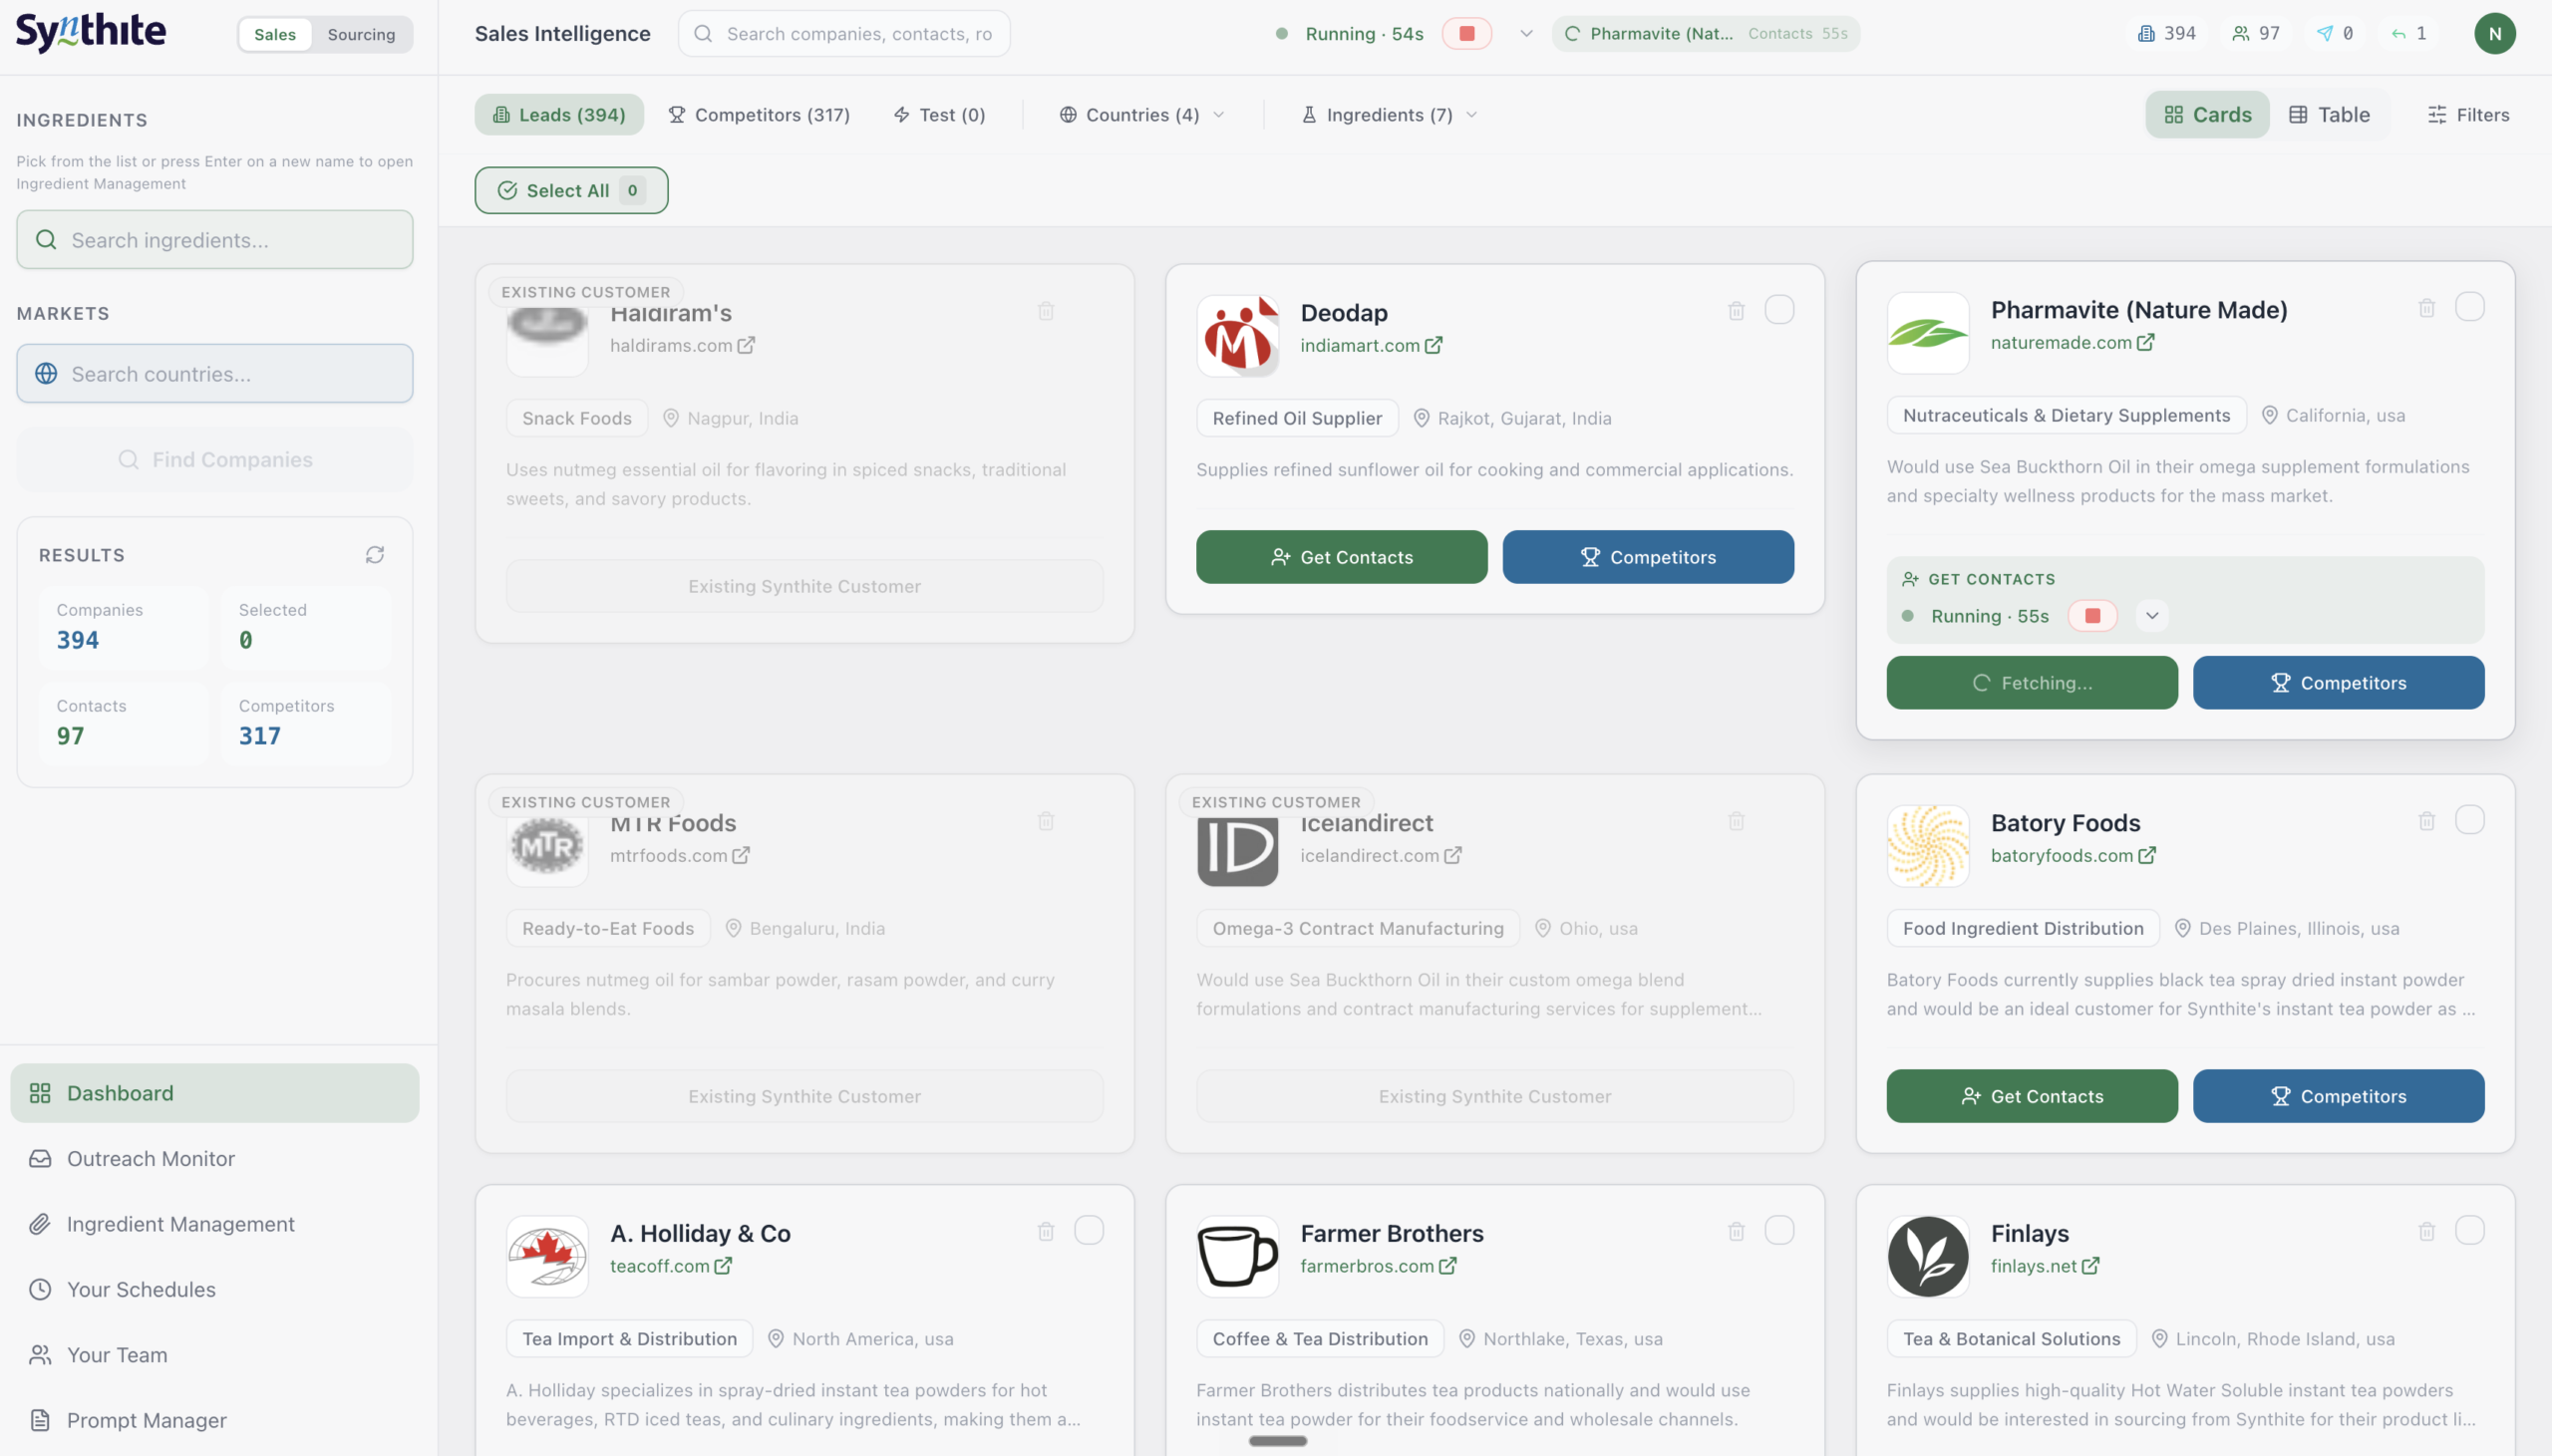The width and height of the screenshot is (2552, 1456).
Task: Click Select All button
Action: 571,190
